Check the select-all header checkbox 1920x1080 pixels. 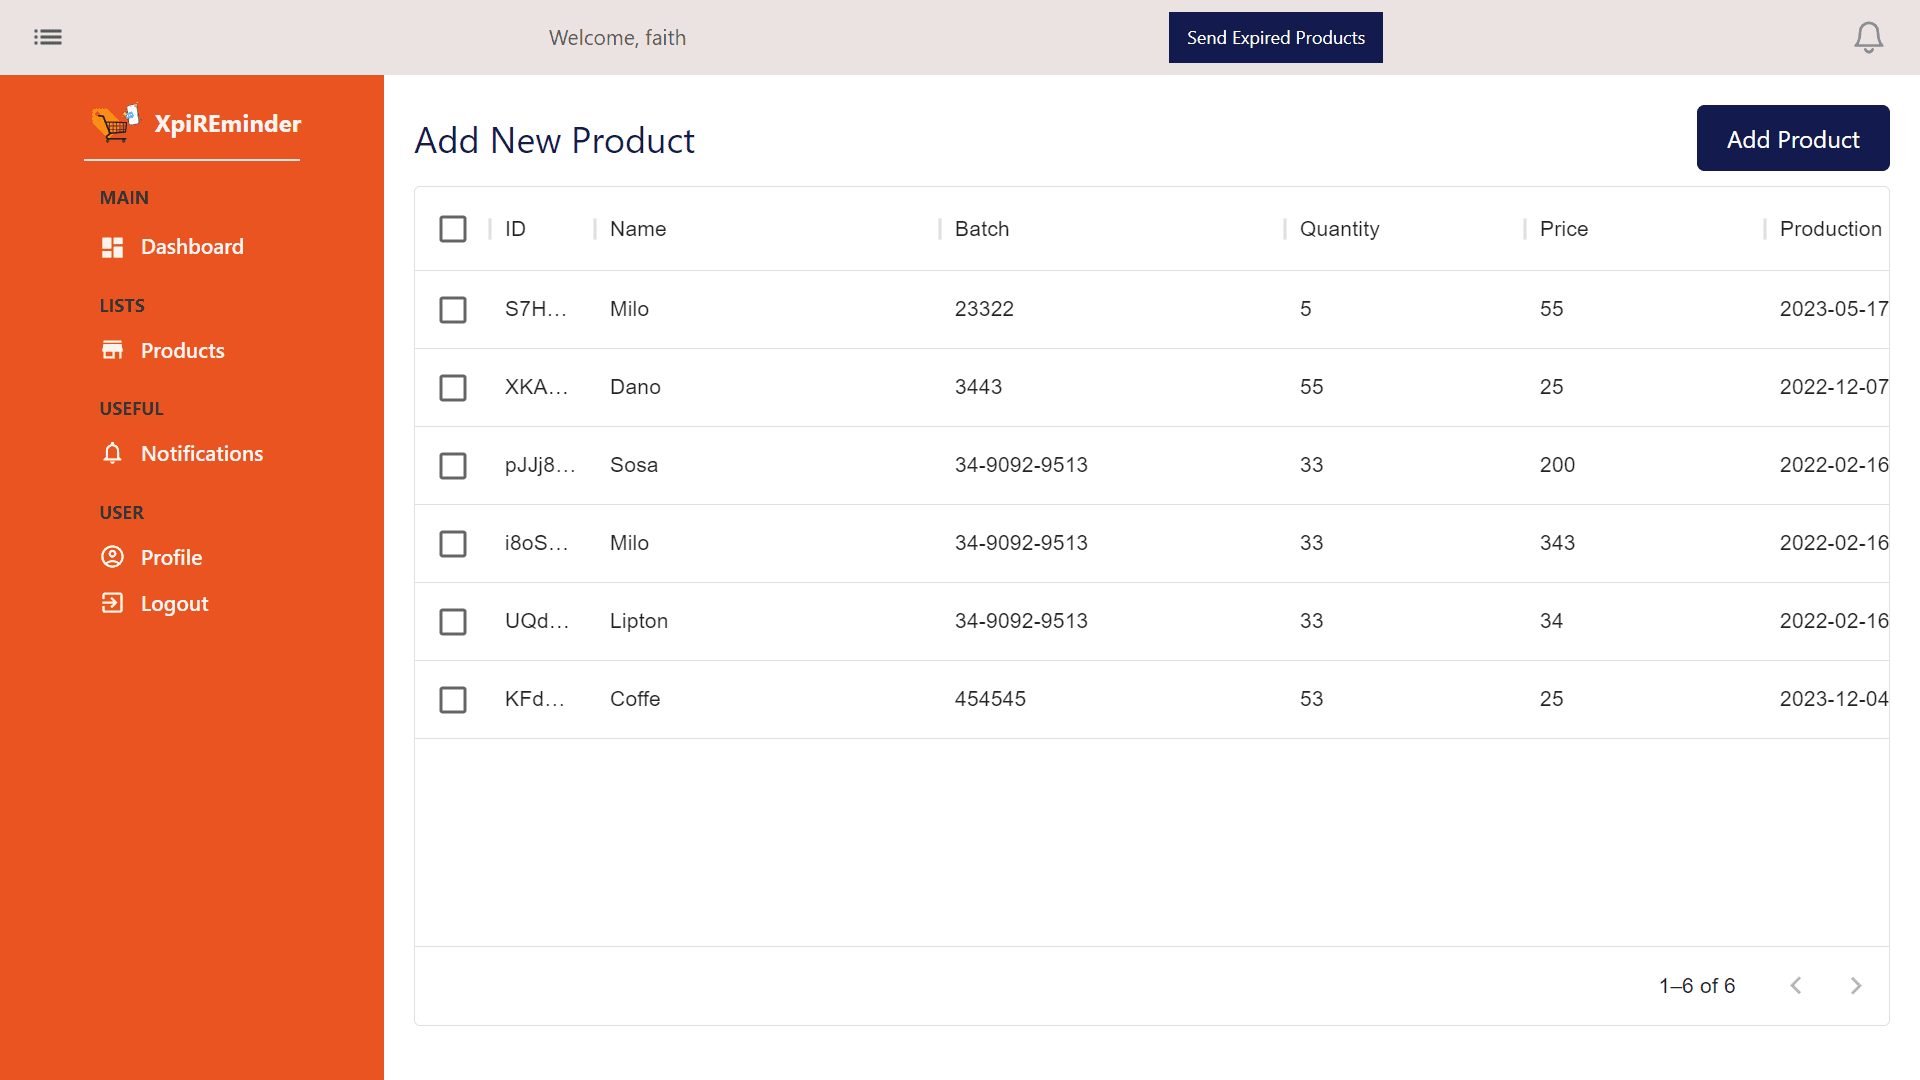click(453, 229)
